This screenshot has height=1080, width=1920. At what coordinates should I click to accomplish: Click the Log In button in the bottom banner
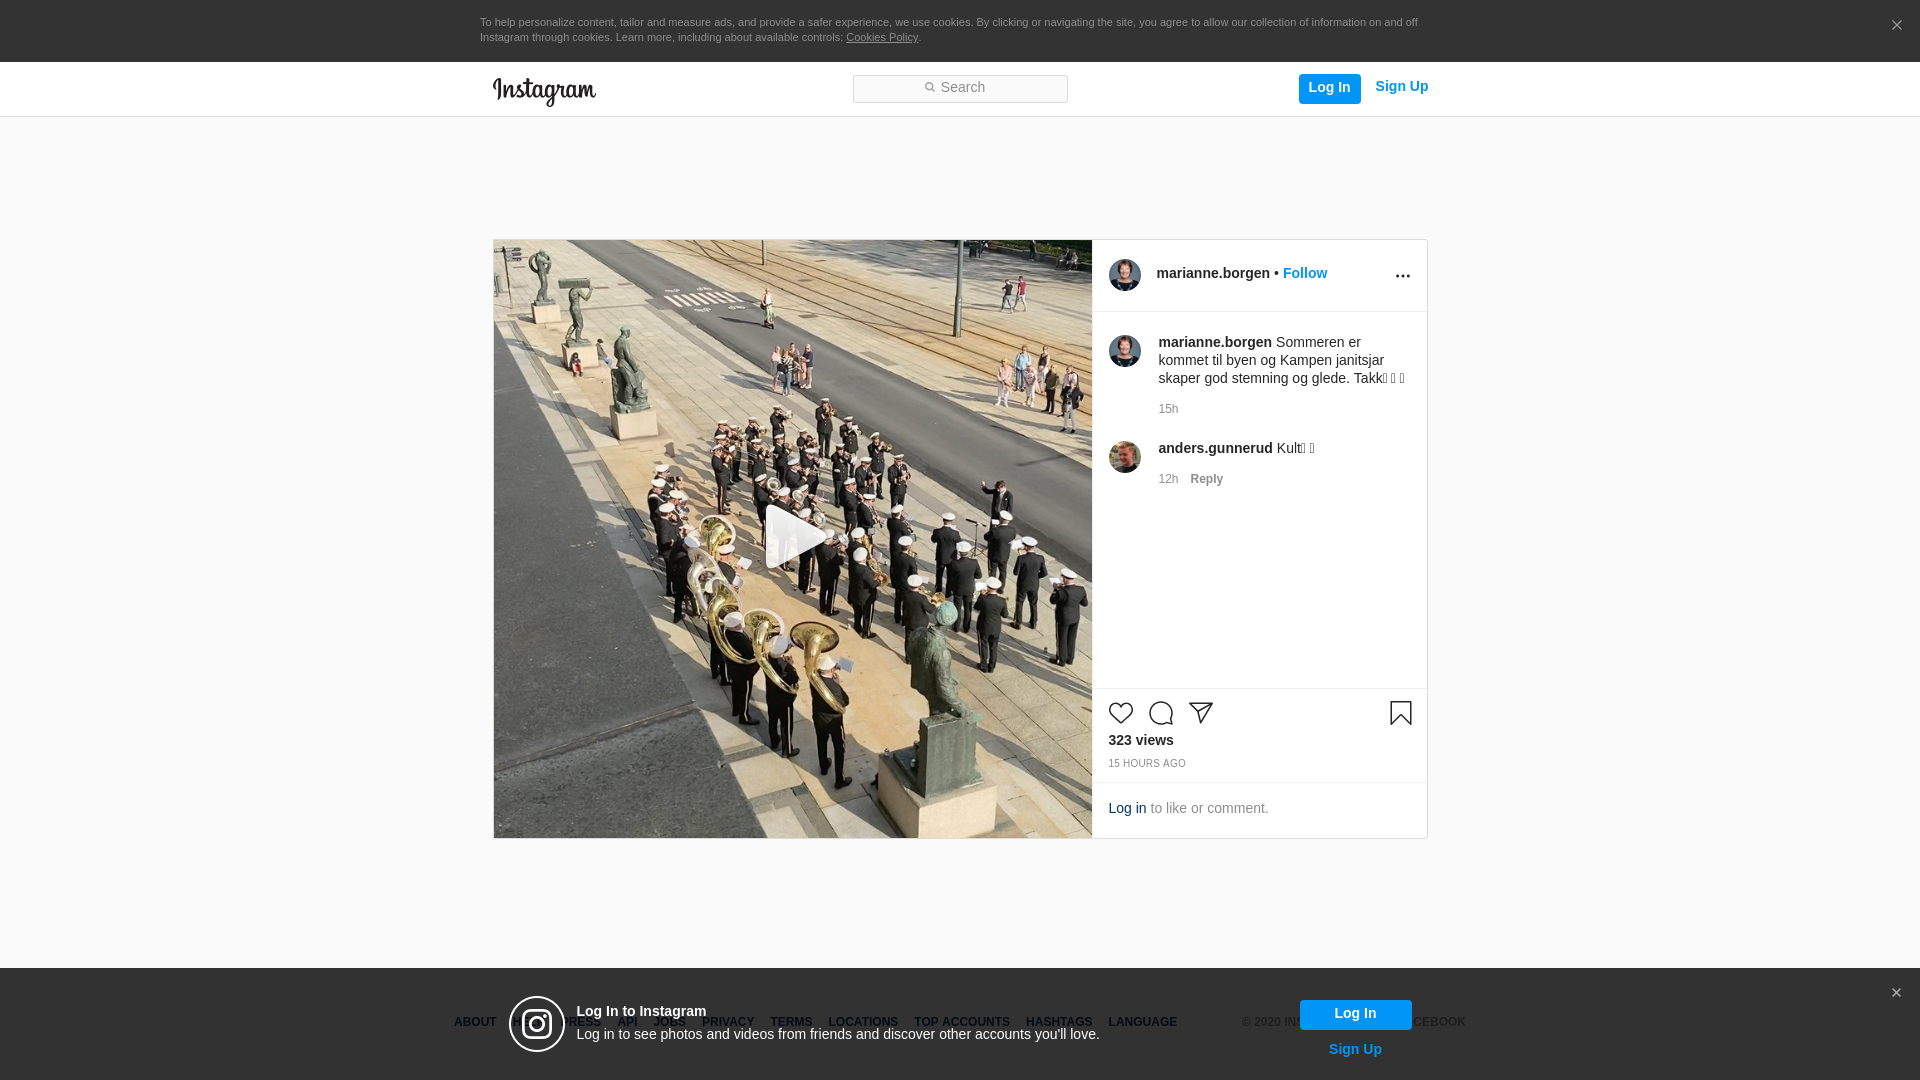[1355, 1014]
